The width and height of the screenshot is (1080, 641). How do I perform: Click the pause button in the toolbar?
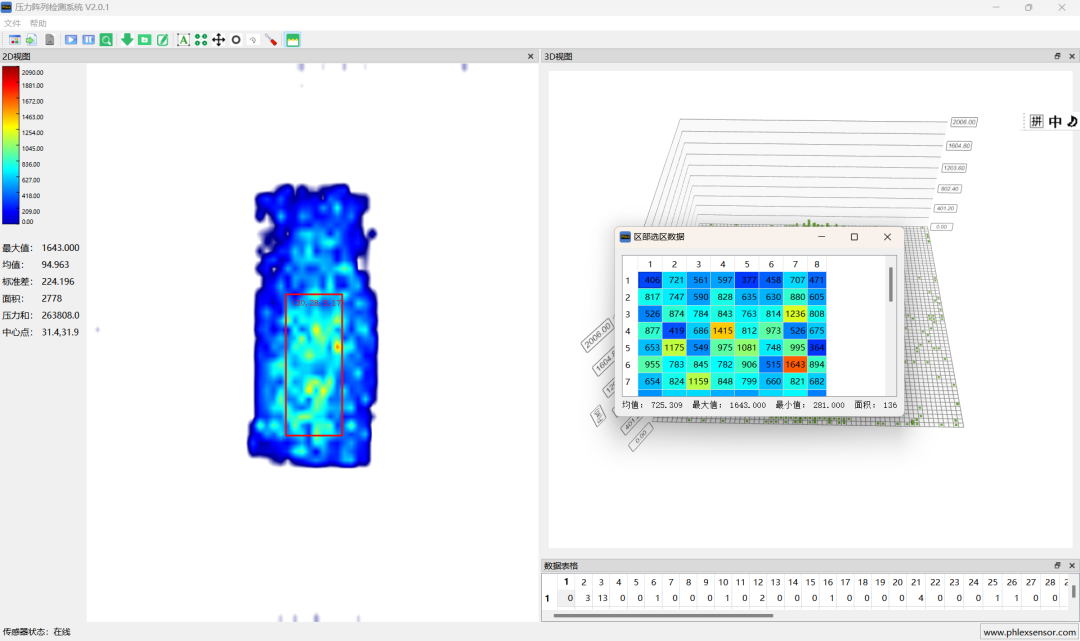tap(88, 40)
